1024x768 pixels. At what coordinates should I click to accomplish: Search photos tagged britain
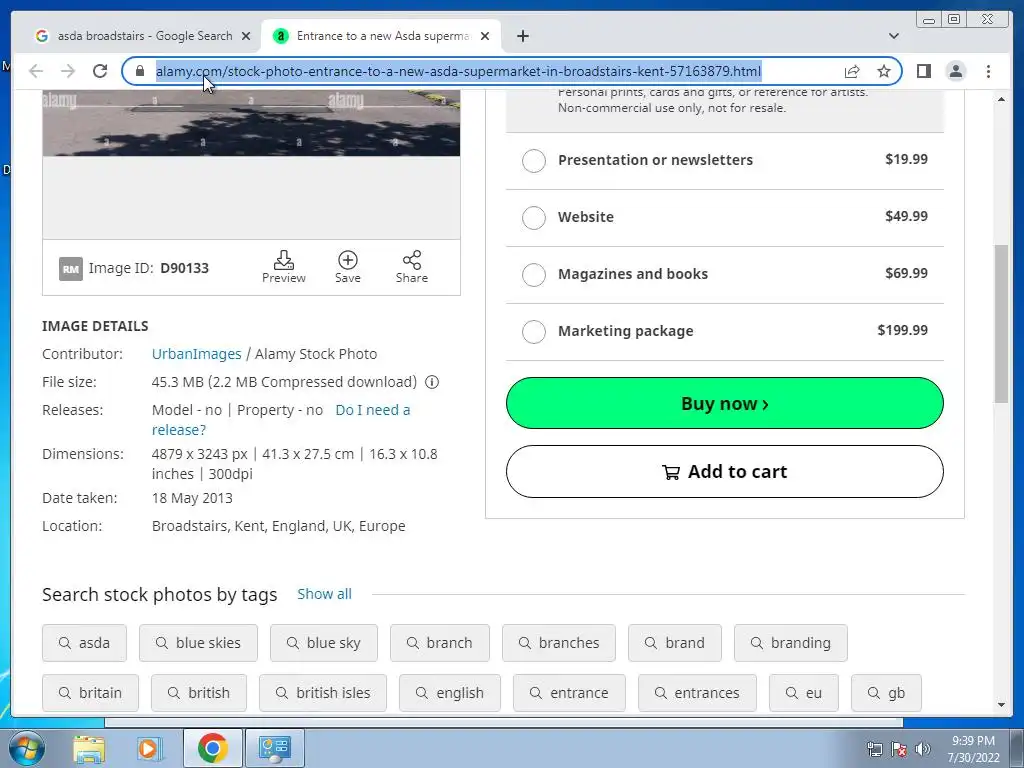point(90,693)
